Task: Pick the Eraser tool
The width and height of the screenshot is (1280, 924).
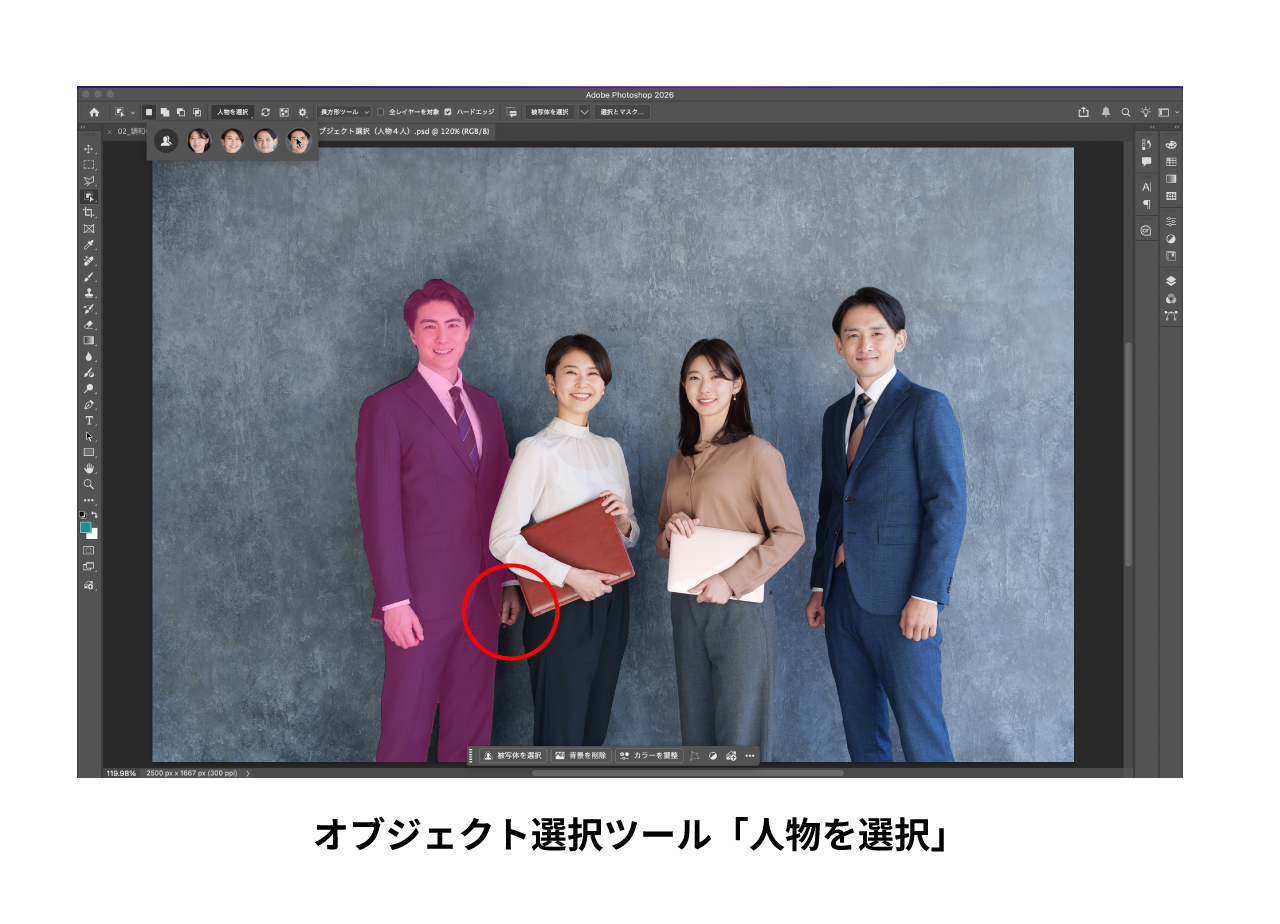Action: (89, 325)
